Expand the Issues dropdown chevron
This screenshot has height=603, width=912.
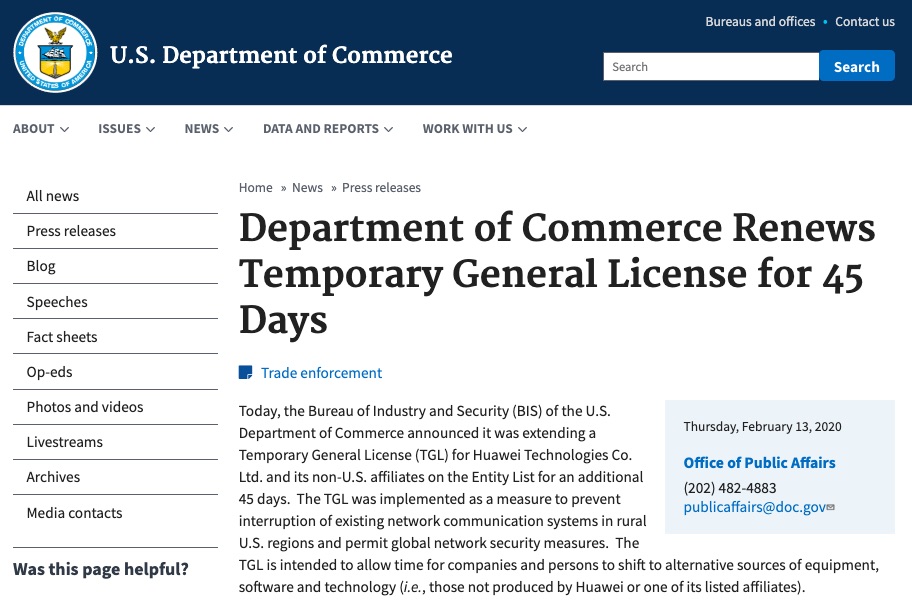point(150,129)
